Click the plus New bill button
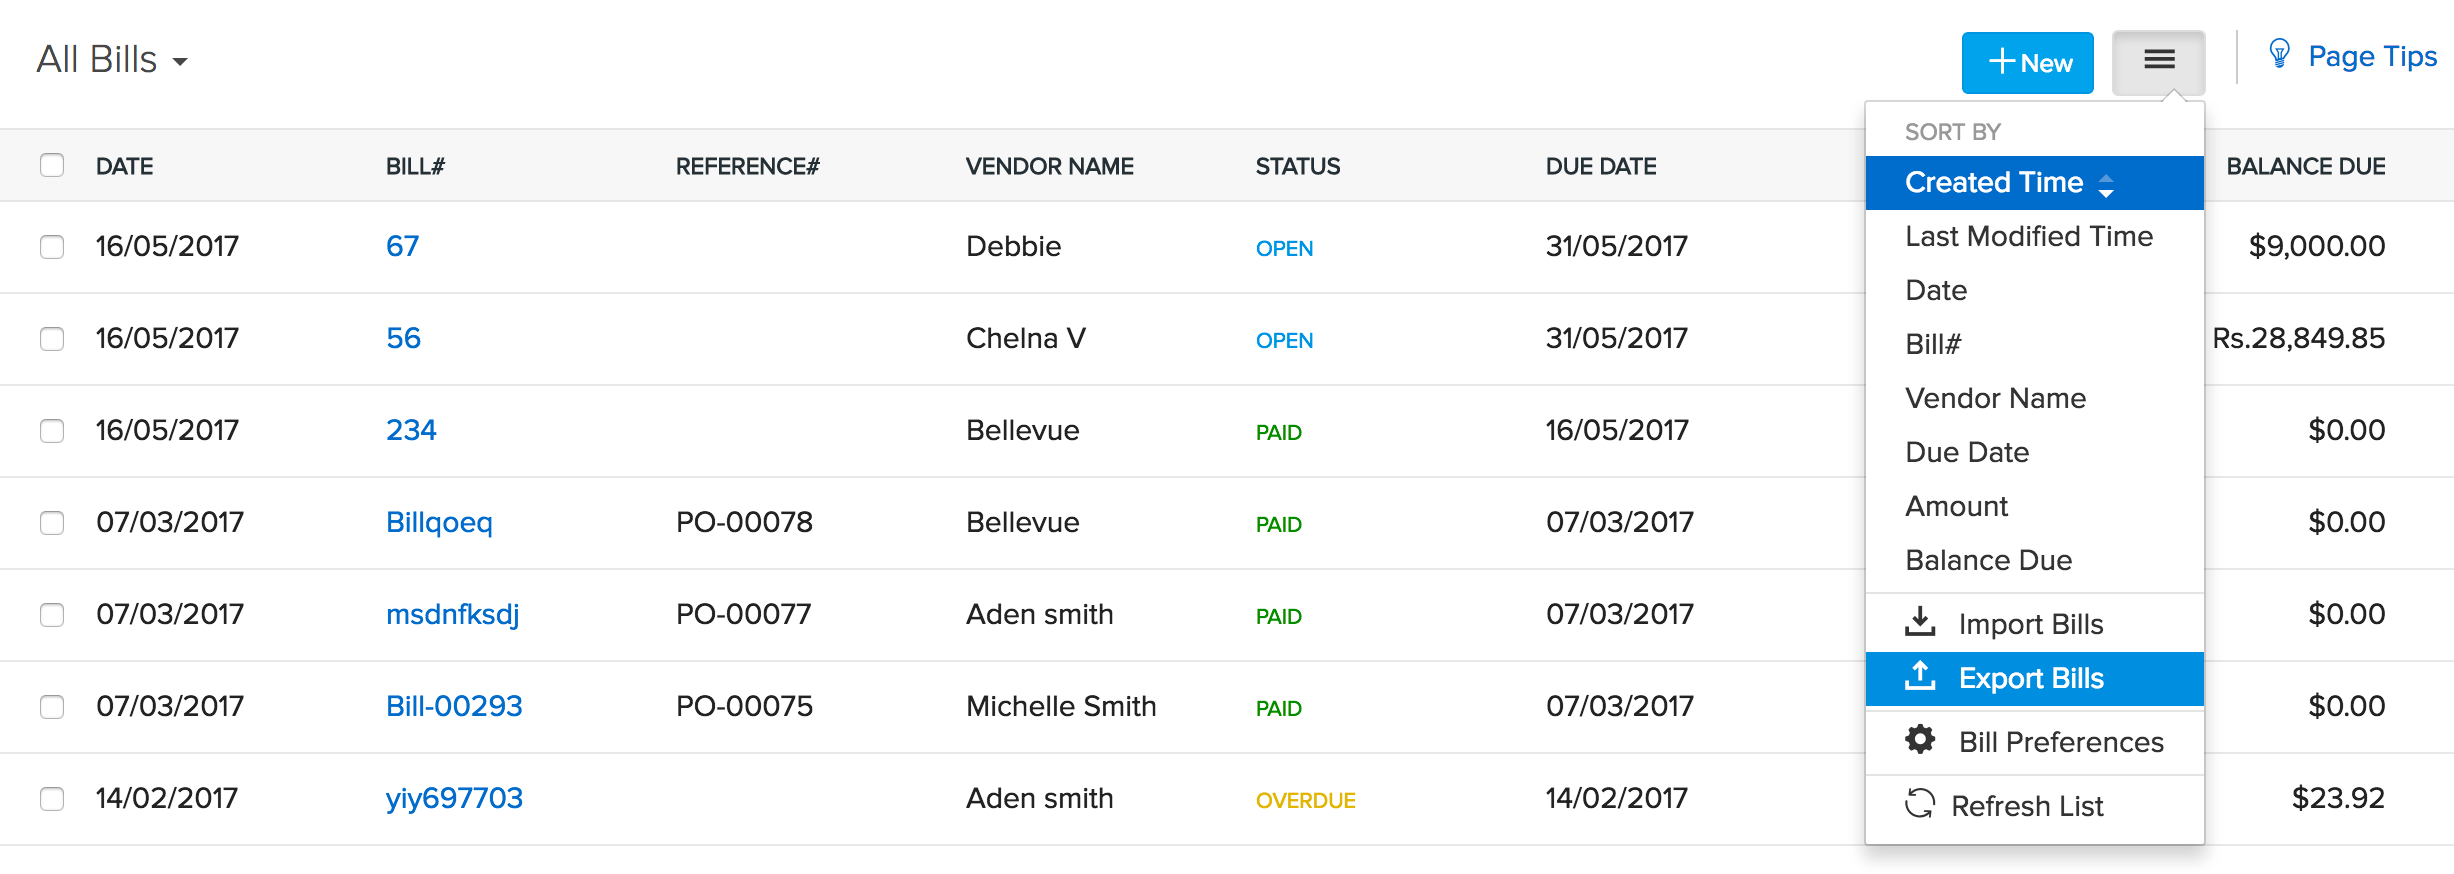 (2027, 63)
